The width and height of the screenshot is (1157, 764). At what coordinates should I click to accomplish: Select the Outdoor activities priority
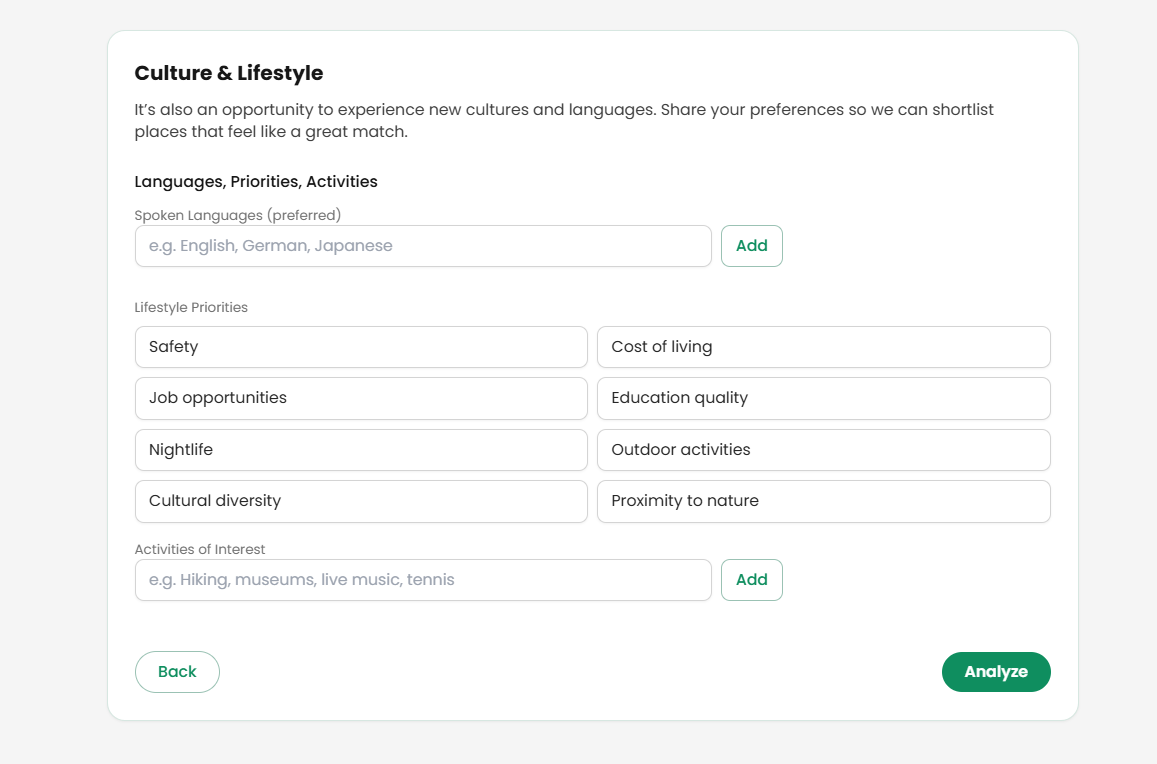[823, 450]
